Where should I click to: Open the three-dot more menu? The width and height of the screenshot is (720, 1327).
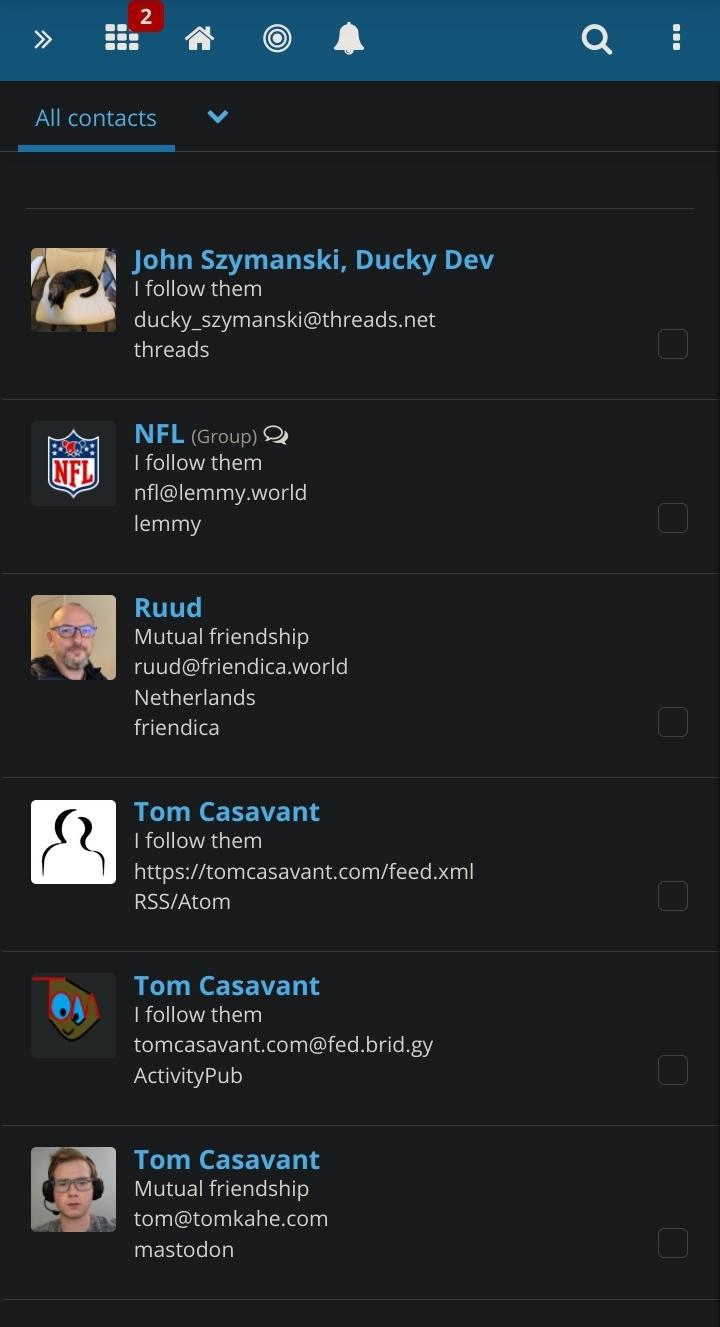(x=677, y=39)
